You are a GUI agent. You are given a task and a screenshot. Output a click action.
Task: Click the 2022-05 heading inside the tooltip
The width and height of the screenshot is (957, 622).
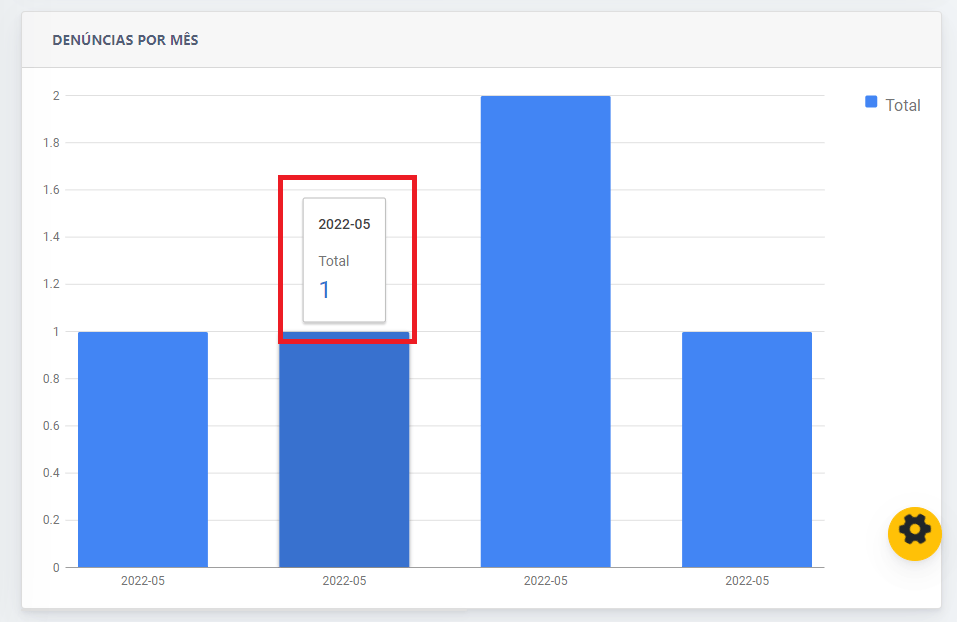[x=344, y=223]
